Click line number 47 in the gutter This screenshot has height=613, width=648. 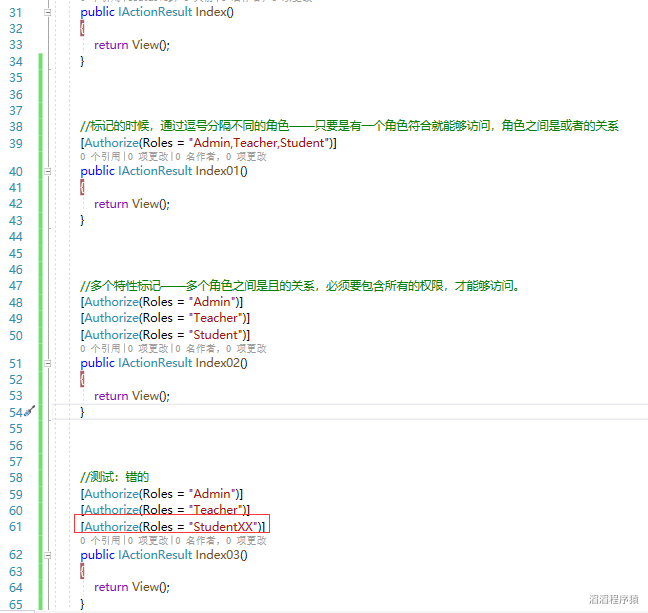[16, 286]
